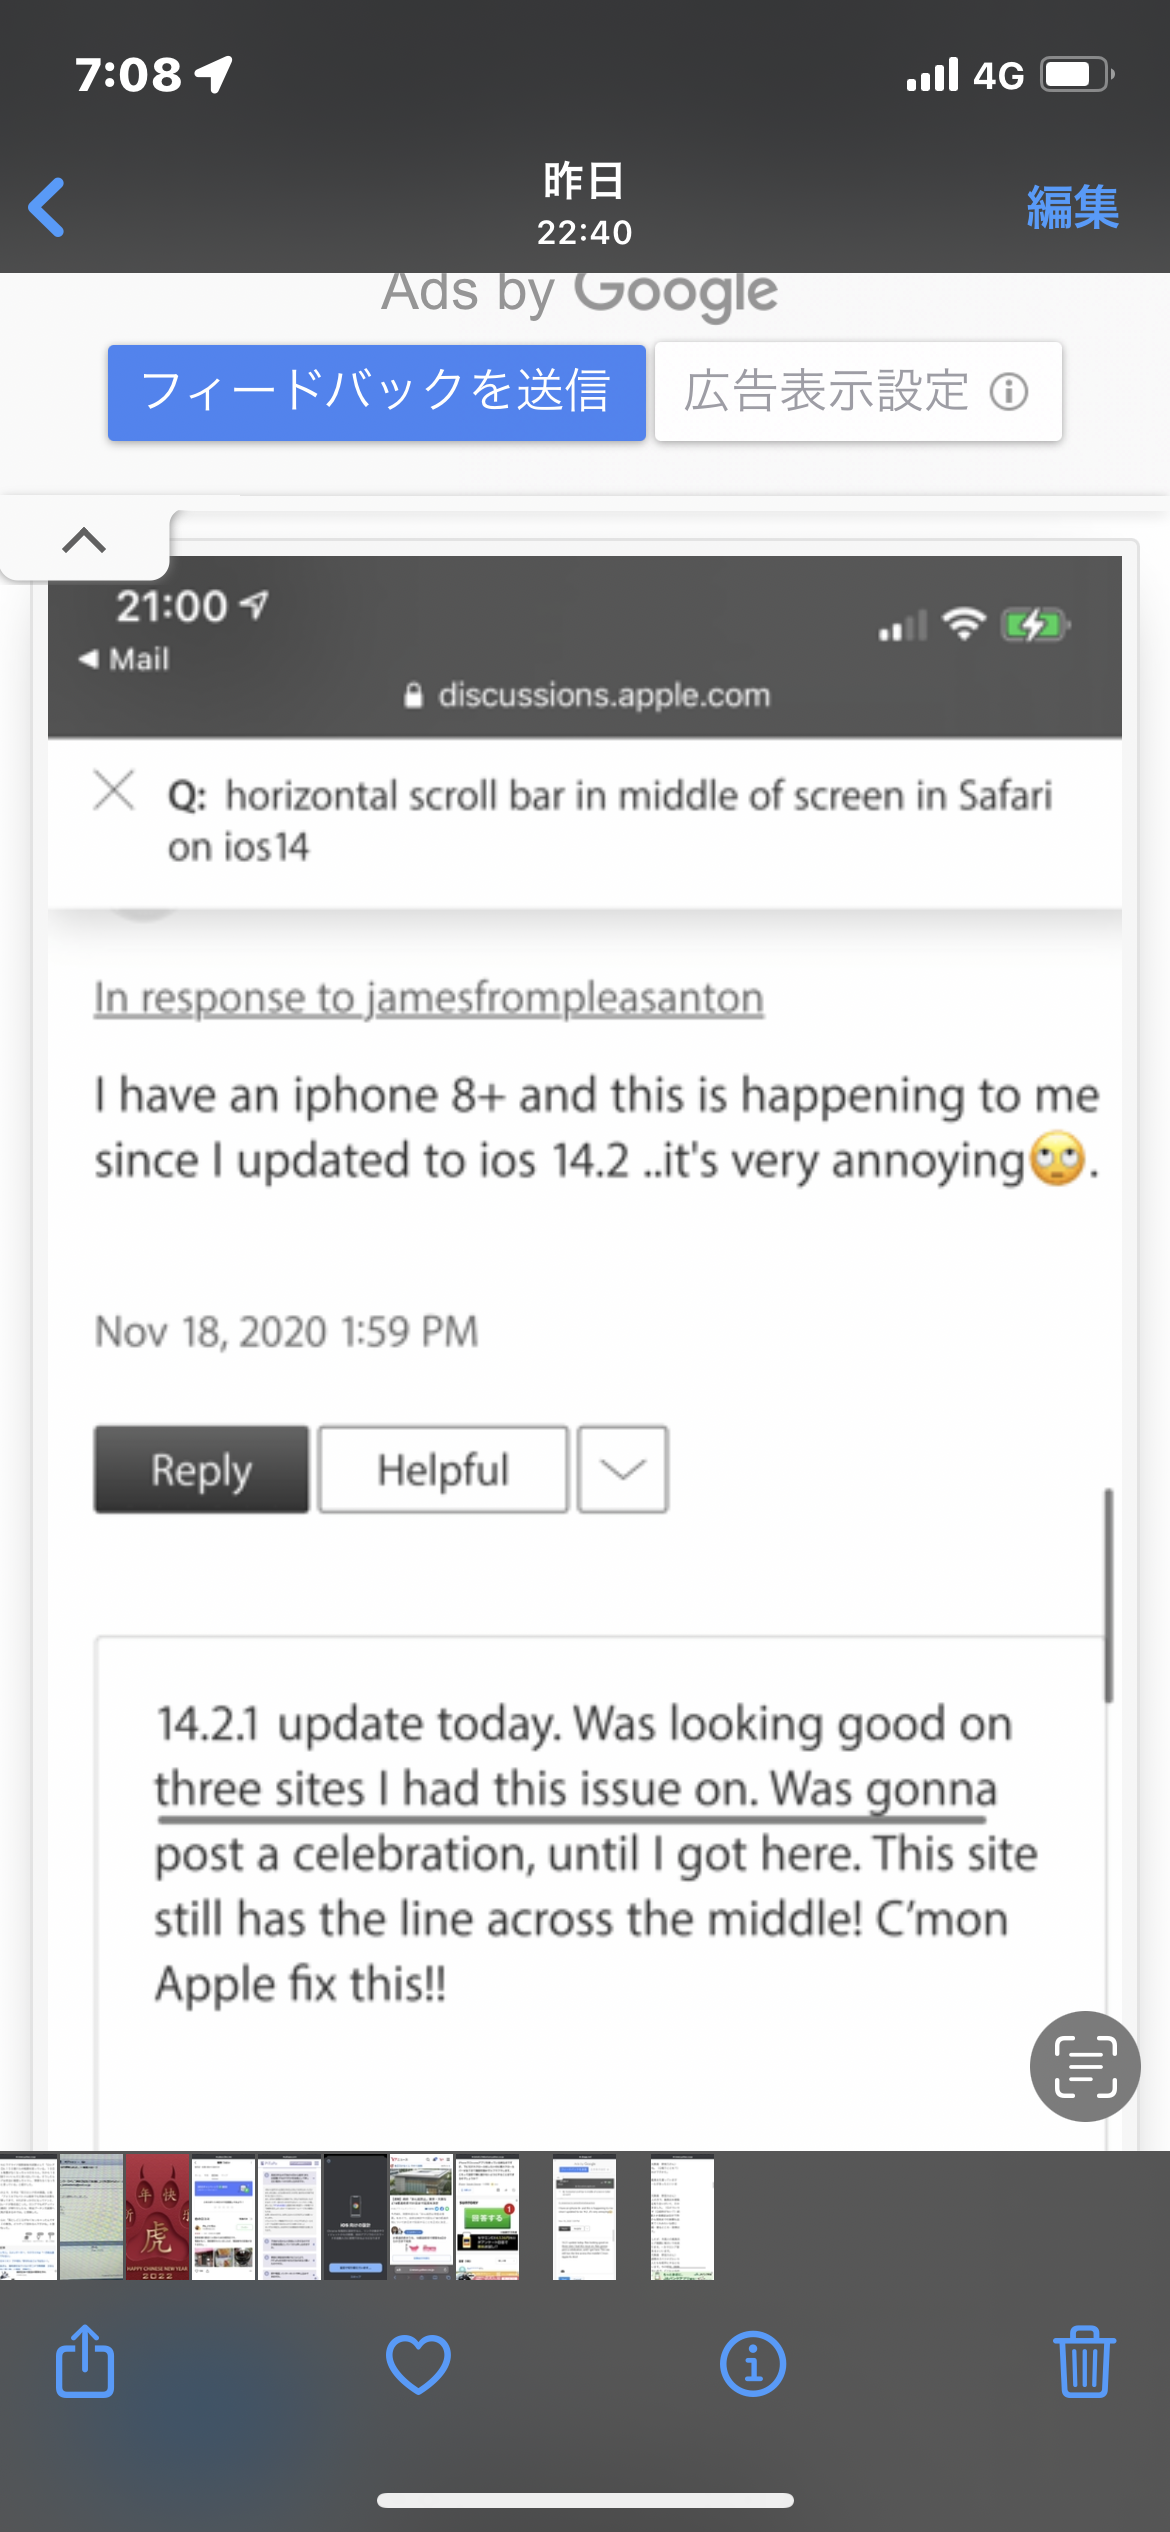
Task: Tap the share icon
Action: (x=85, y=2362)
